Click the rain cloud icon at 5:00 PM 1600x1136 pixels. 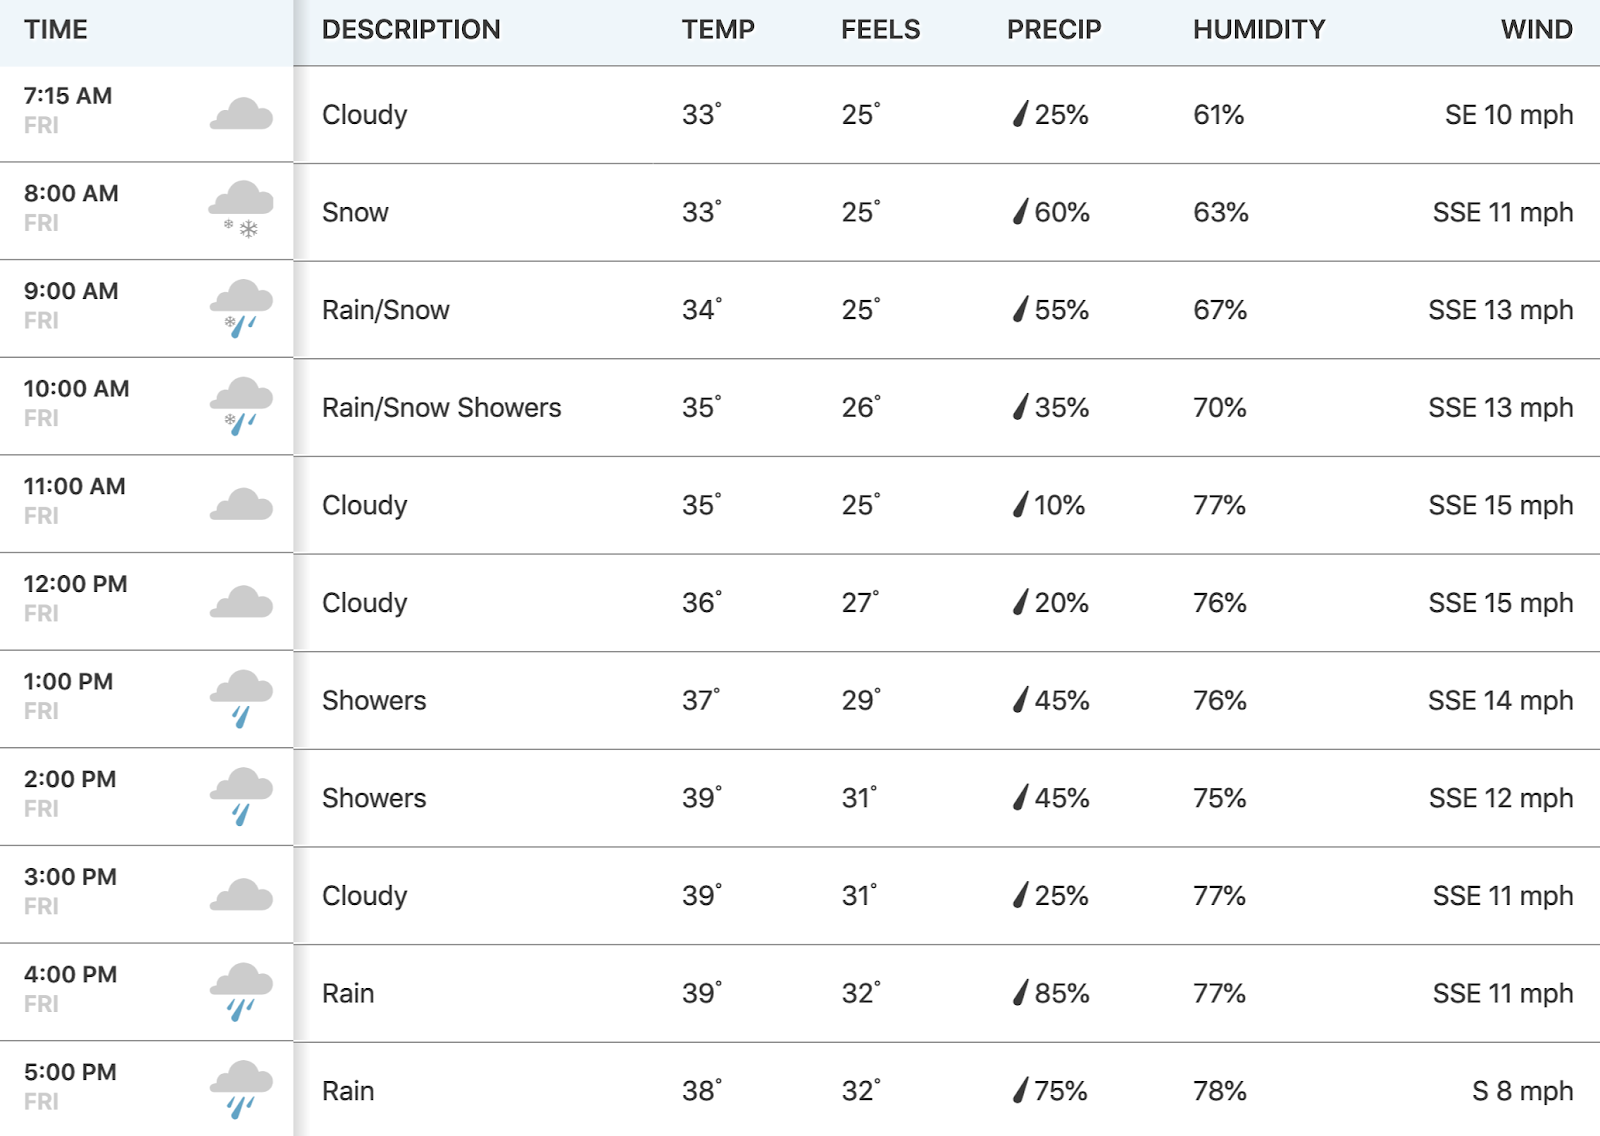pos(241,1090)
